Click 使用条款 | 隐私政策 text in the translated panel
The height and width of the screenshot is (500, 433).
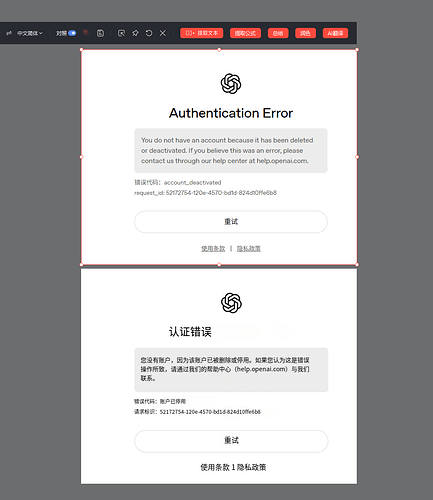point(233,467)
